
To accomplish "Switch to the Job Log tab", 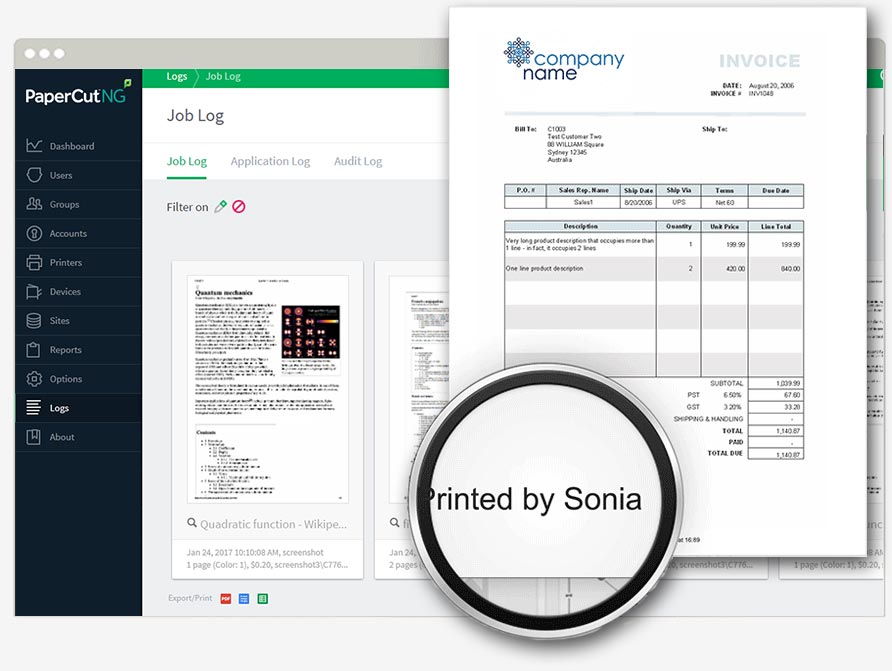I will [x=187, y=161].
